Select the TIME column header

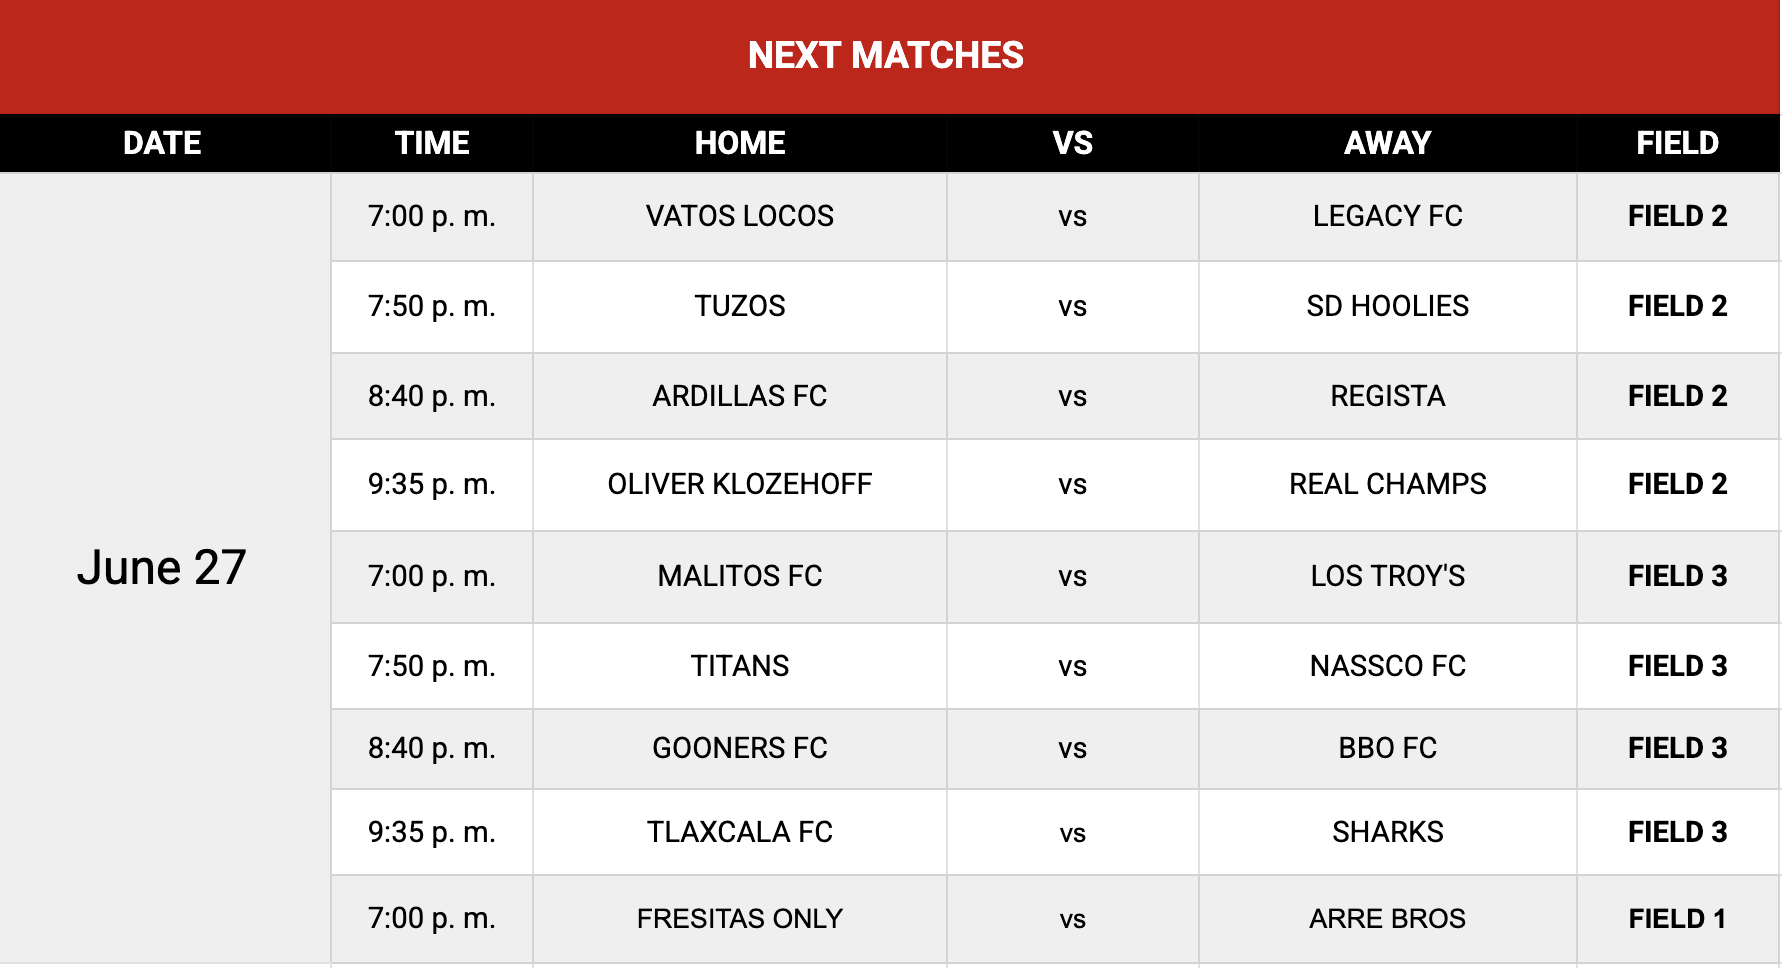tap(432, 143)
